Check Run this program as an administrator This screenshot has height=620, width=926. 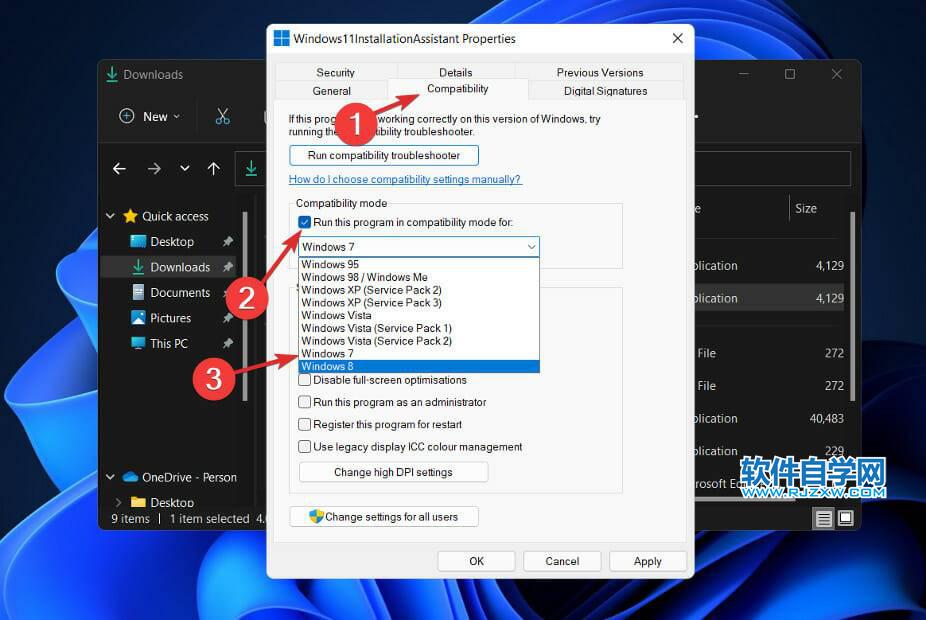pyautogui.click(x=305, y=402)
